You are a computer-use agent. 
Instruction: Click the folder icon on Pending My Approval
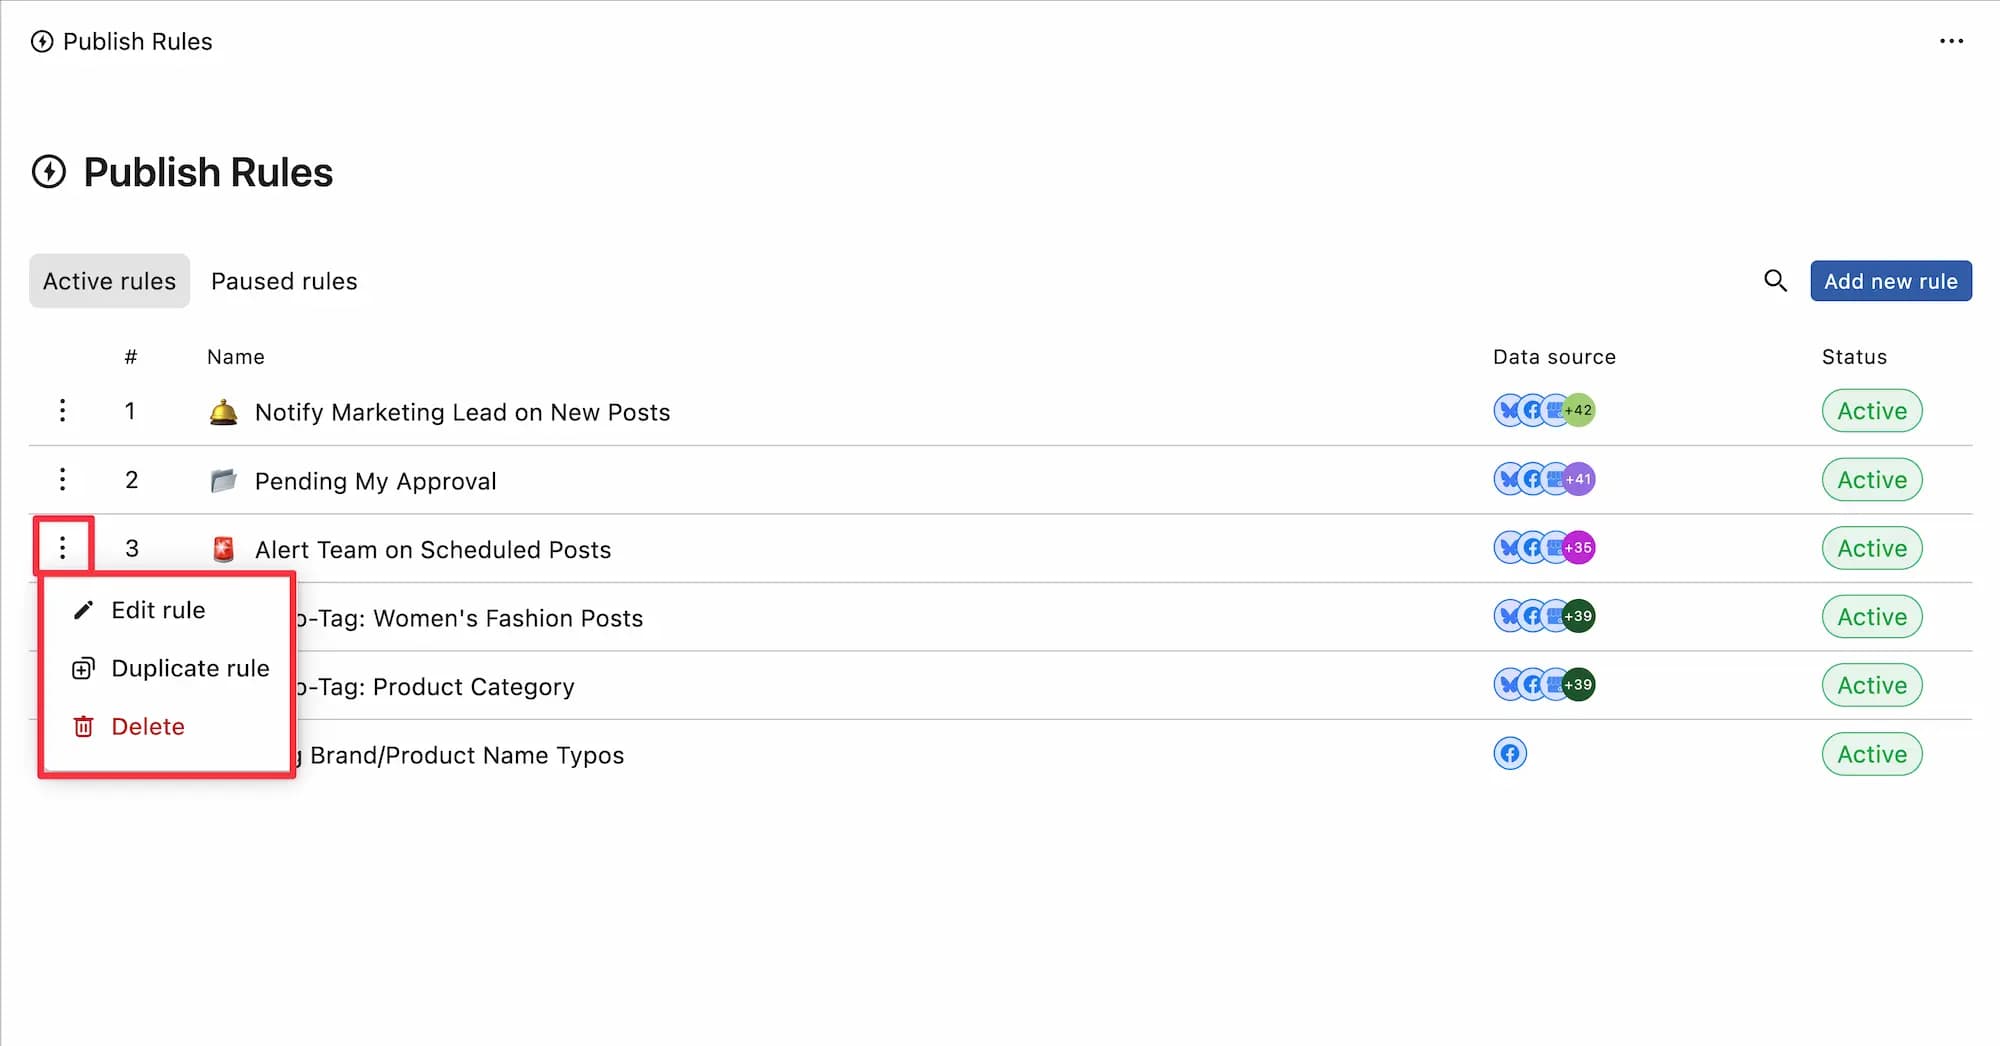click(223, 481)
